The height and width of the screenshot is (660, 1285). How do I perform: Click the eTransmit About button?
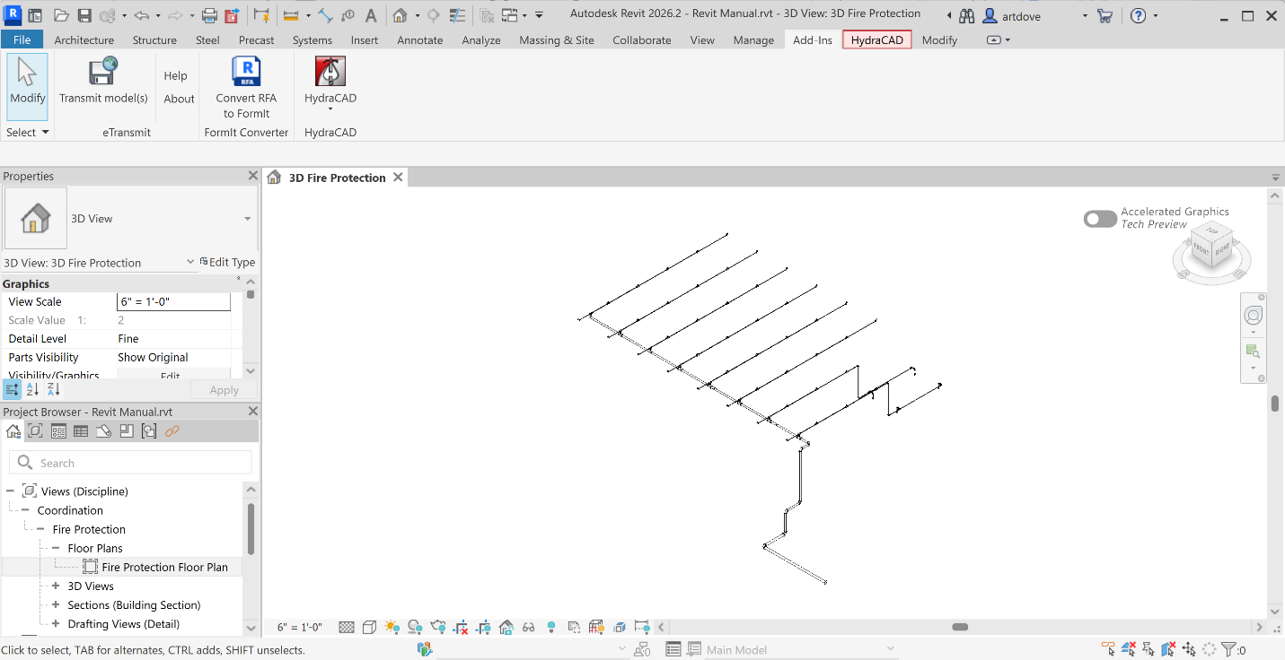point(179,99)
